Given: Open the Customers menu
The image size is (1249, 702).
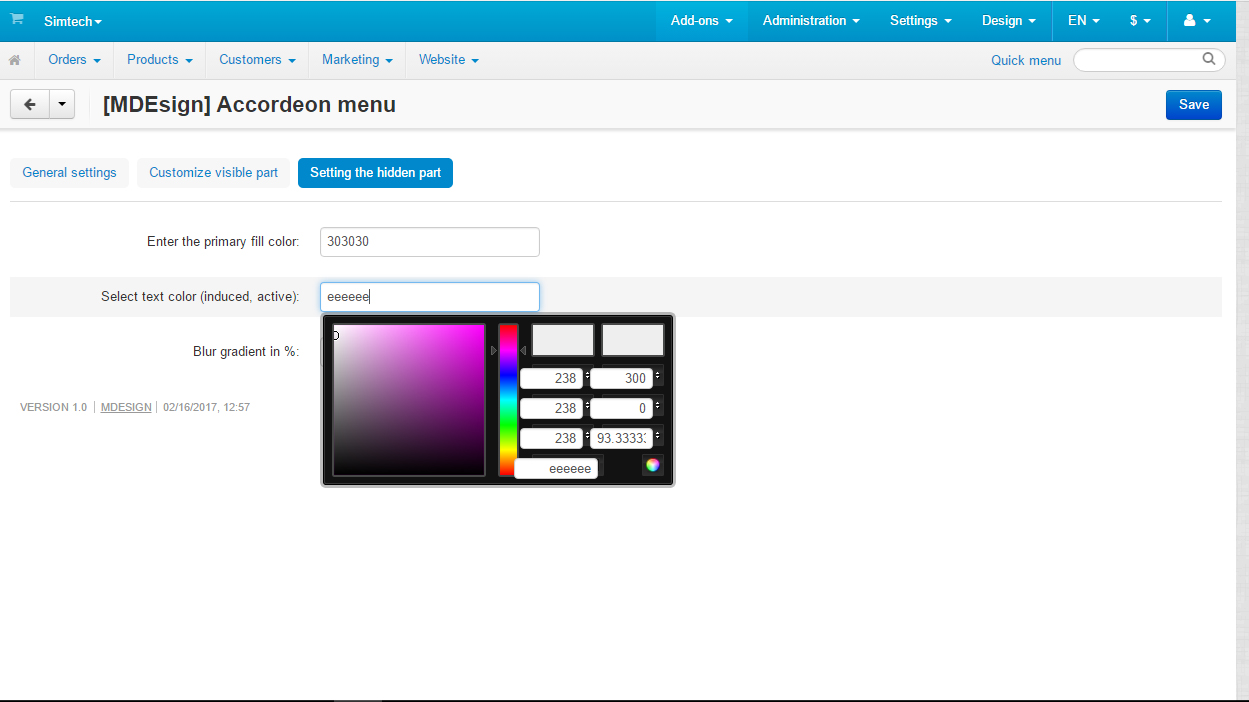Looking at the screenshot, I should (x=257, y=60).
